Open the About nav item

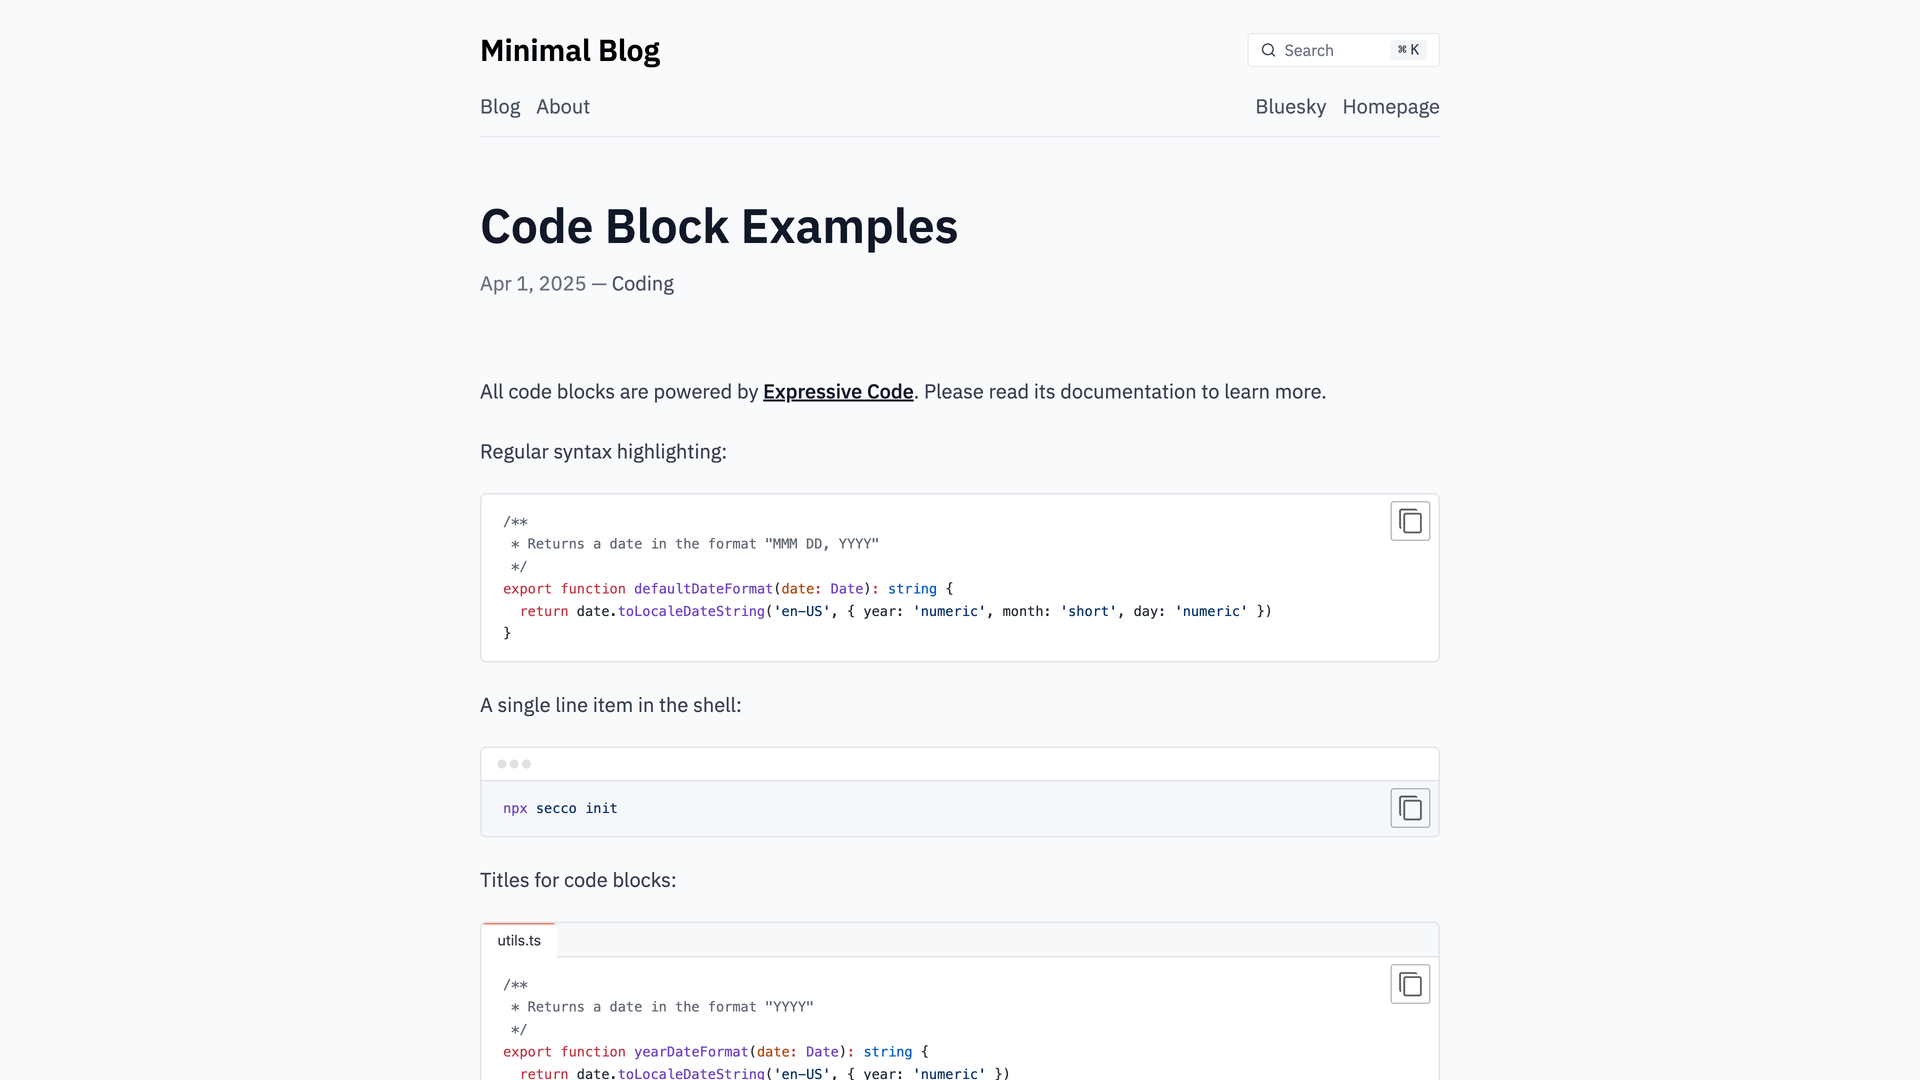tap(563, 107)
